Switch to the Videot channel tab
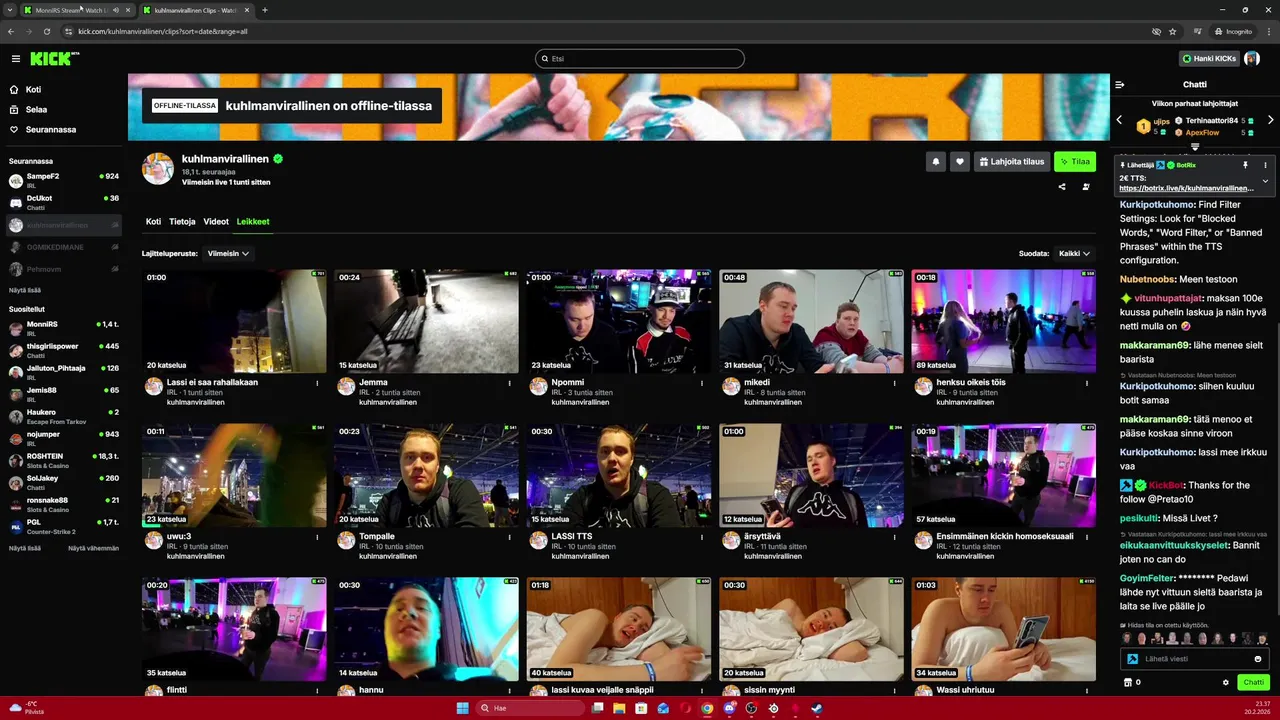Viewport: 1280px width, 720px height. [216, 222]
